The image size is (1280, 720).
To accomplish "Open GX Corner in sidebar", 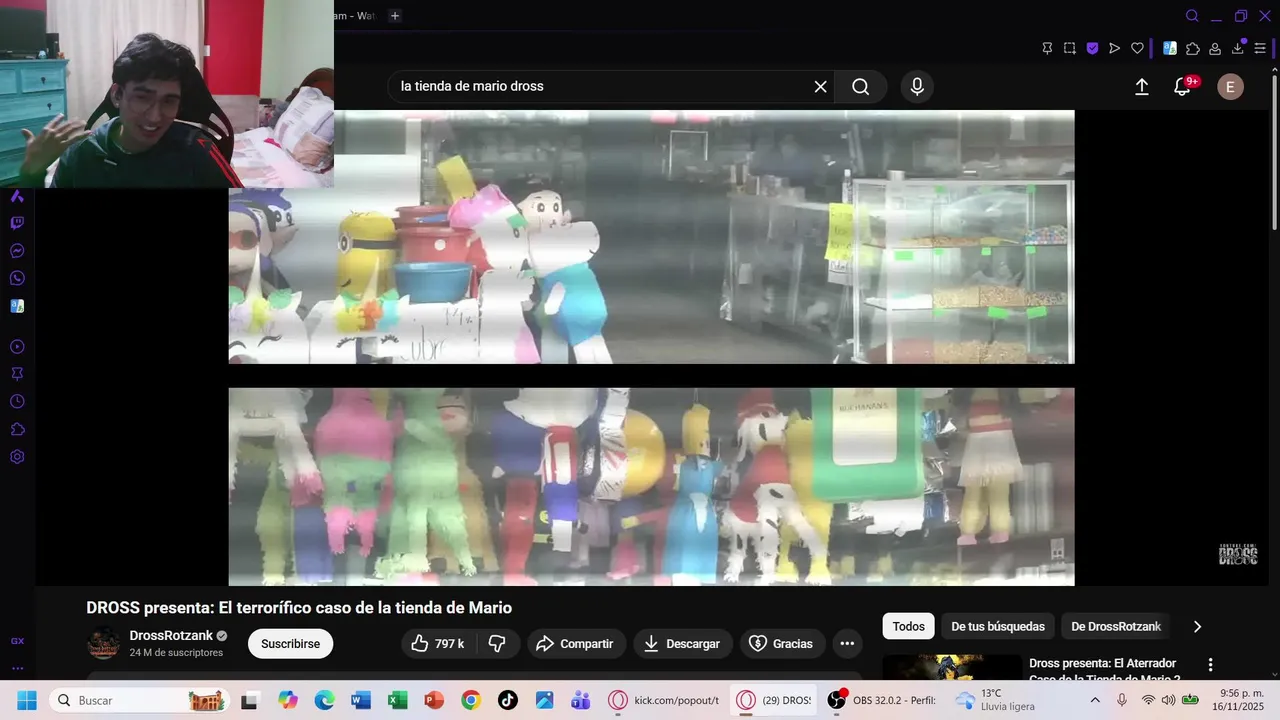I will pos(17,641).
